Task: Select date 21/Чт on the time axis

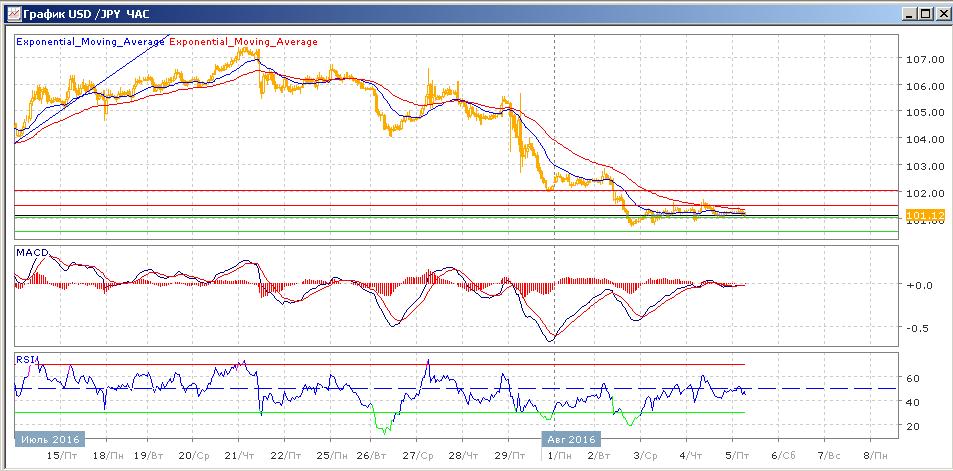Action: coord(238,455)
